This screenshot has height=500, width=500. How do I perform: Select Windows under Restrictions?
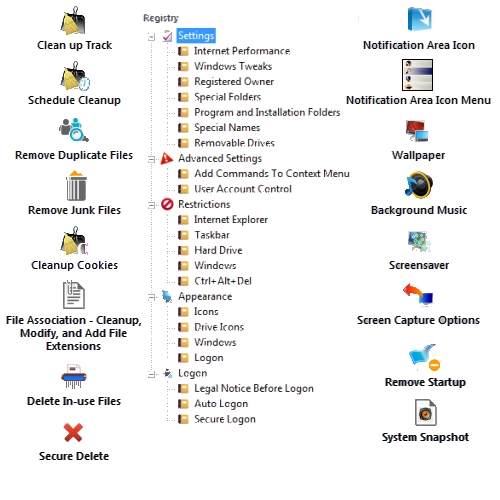point(215,266)
